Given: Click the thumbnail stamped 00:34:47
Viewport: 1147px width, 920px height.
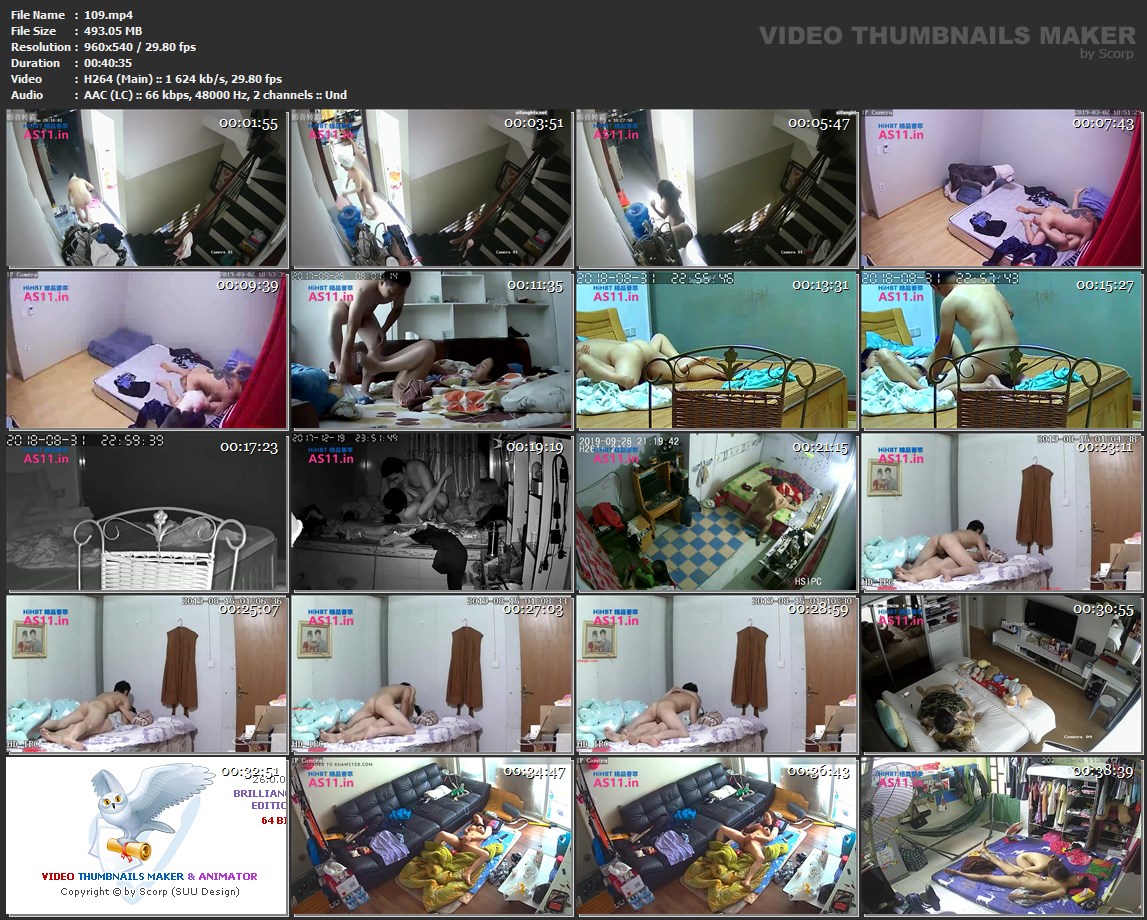Looking at the screenshot, I should point(432,836).
